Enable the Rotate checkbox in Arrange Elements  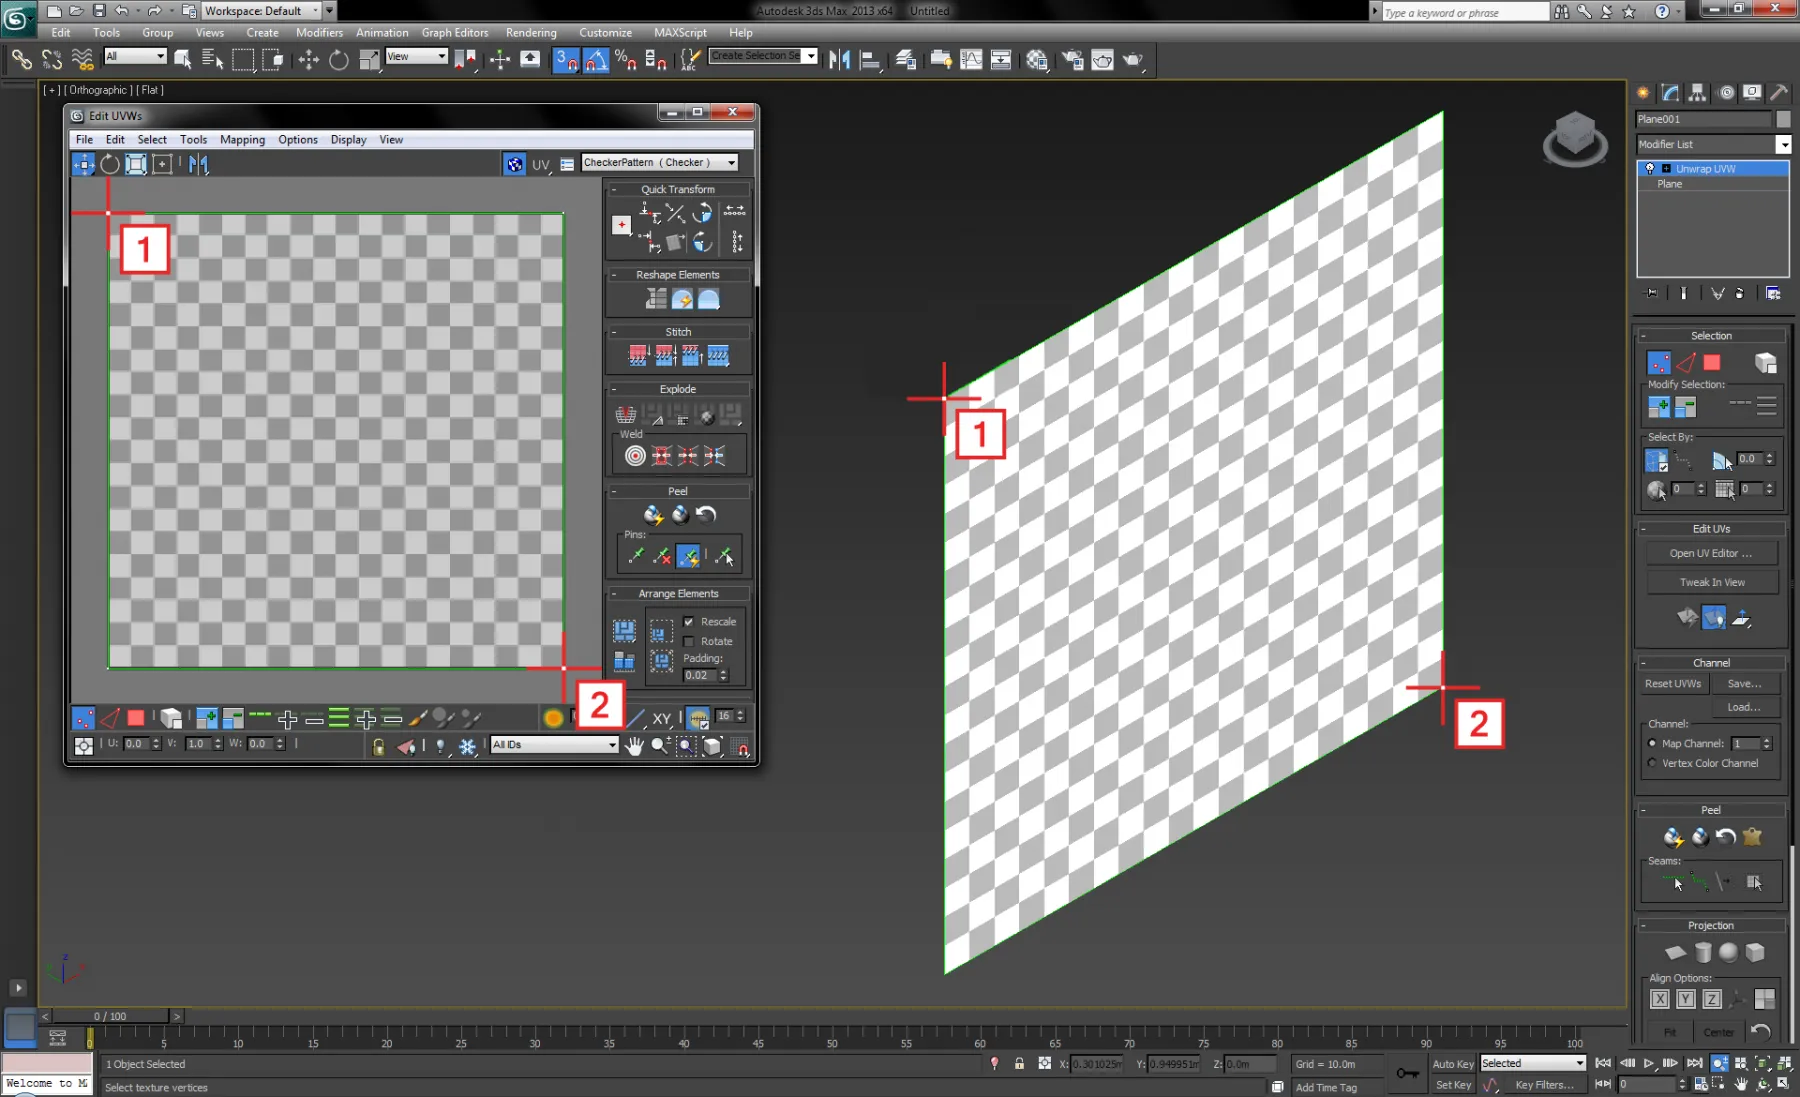(688, 641)
